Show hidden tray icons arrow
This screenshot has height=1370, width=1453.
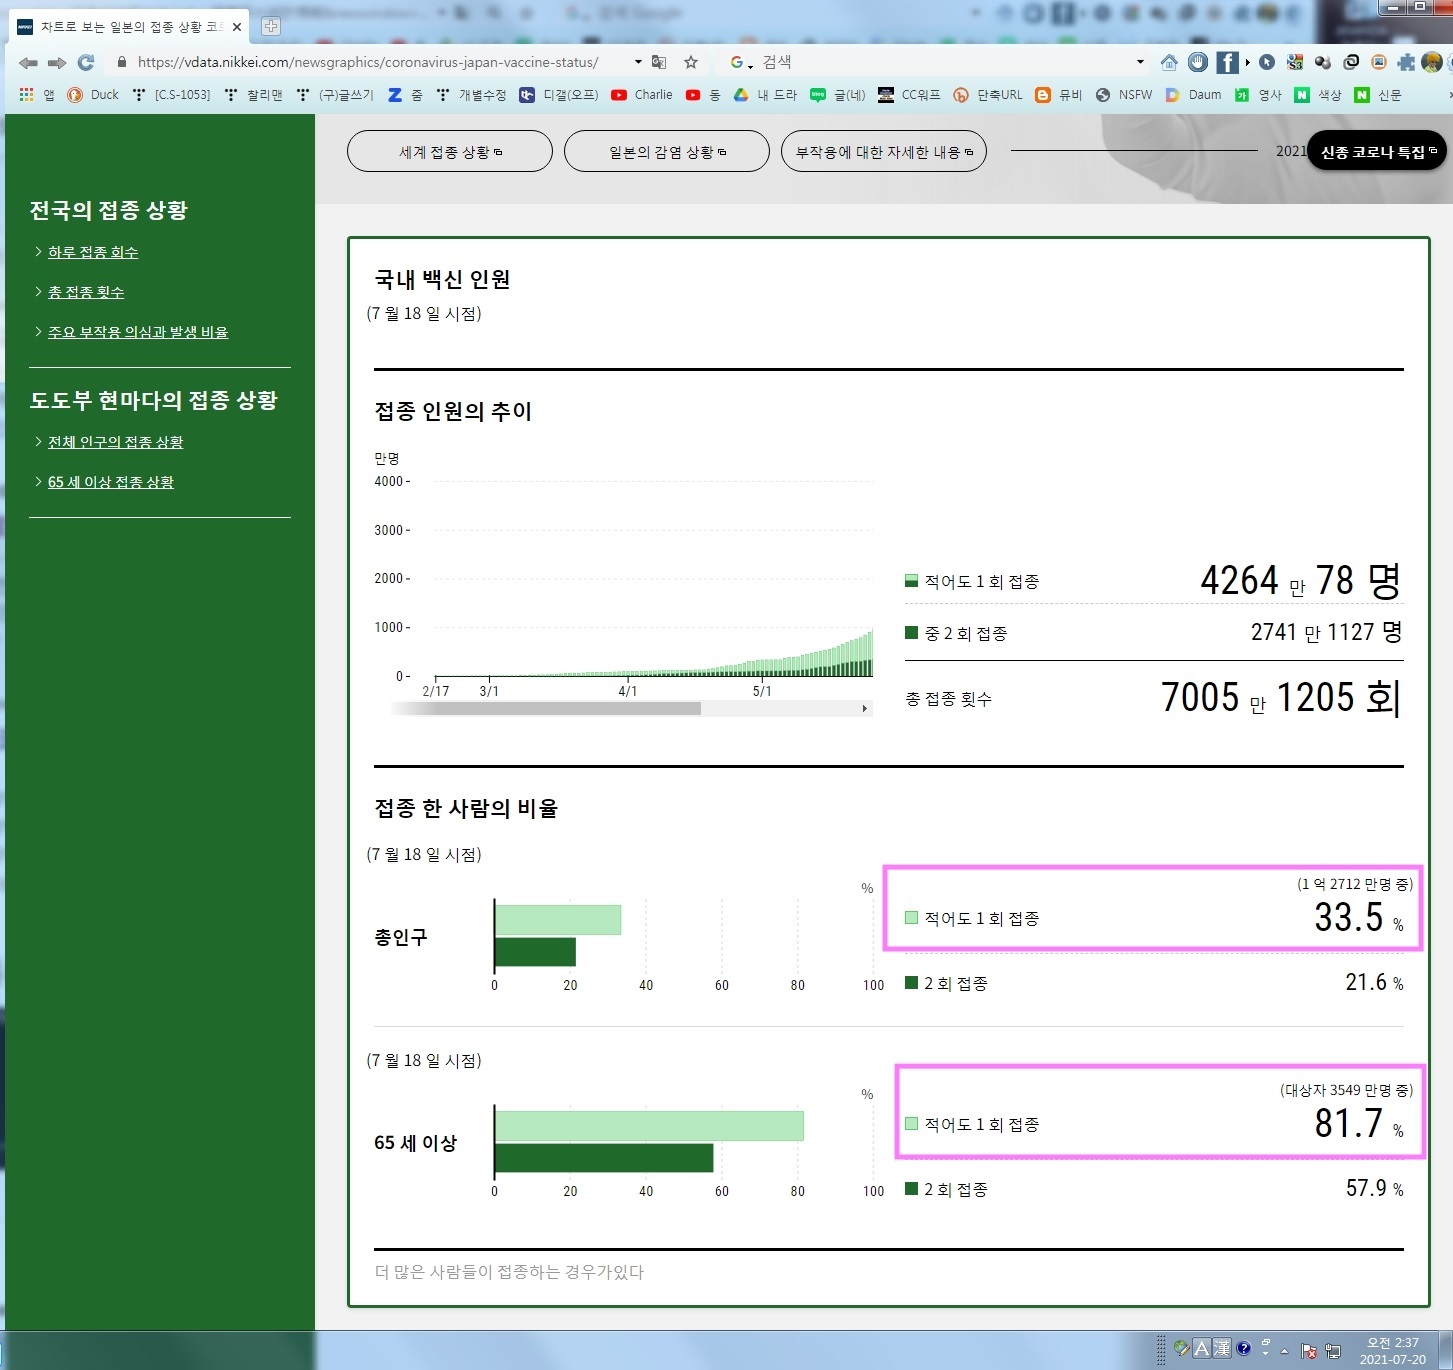coord(1284,1351)
